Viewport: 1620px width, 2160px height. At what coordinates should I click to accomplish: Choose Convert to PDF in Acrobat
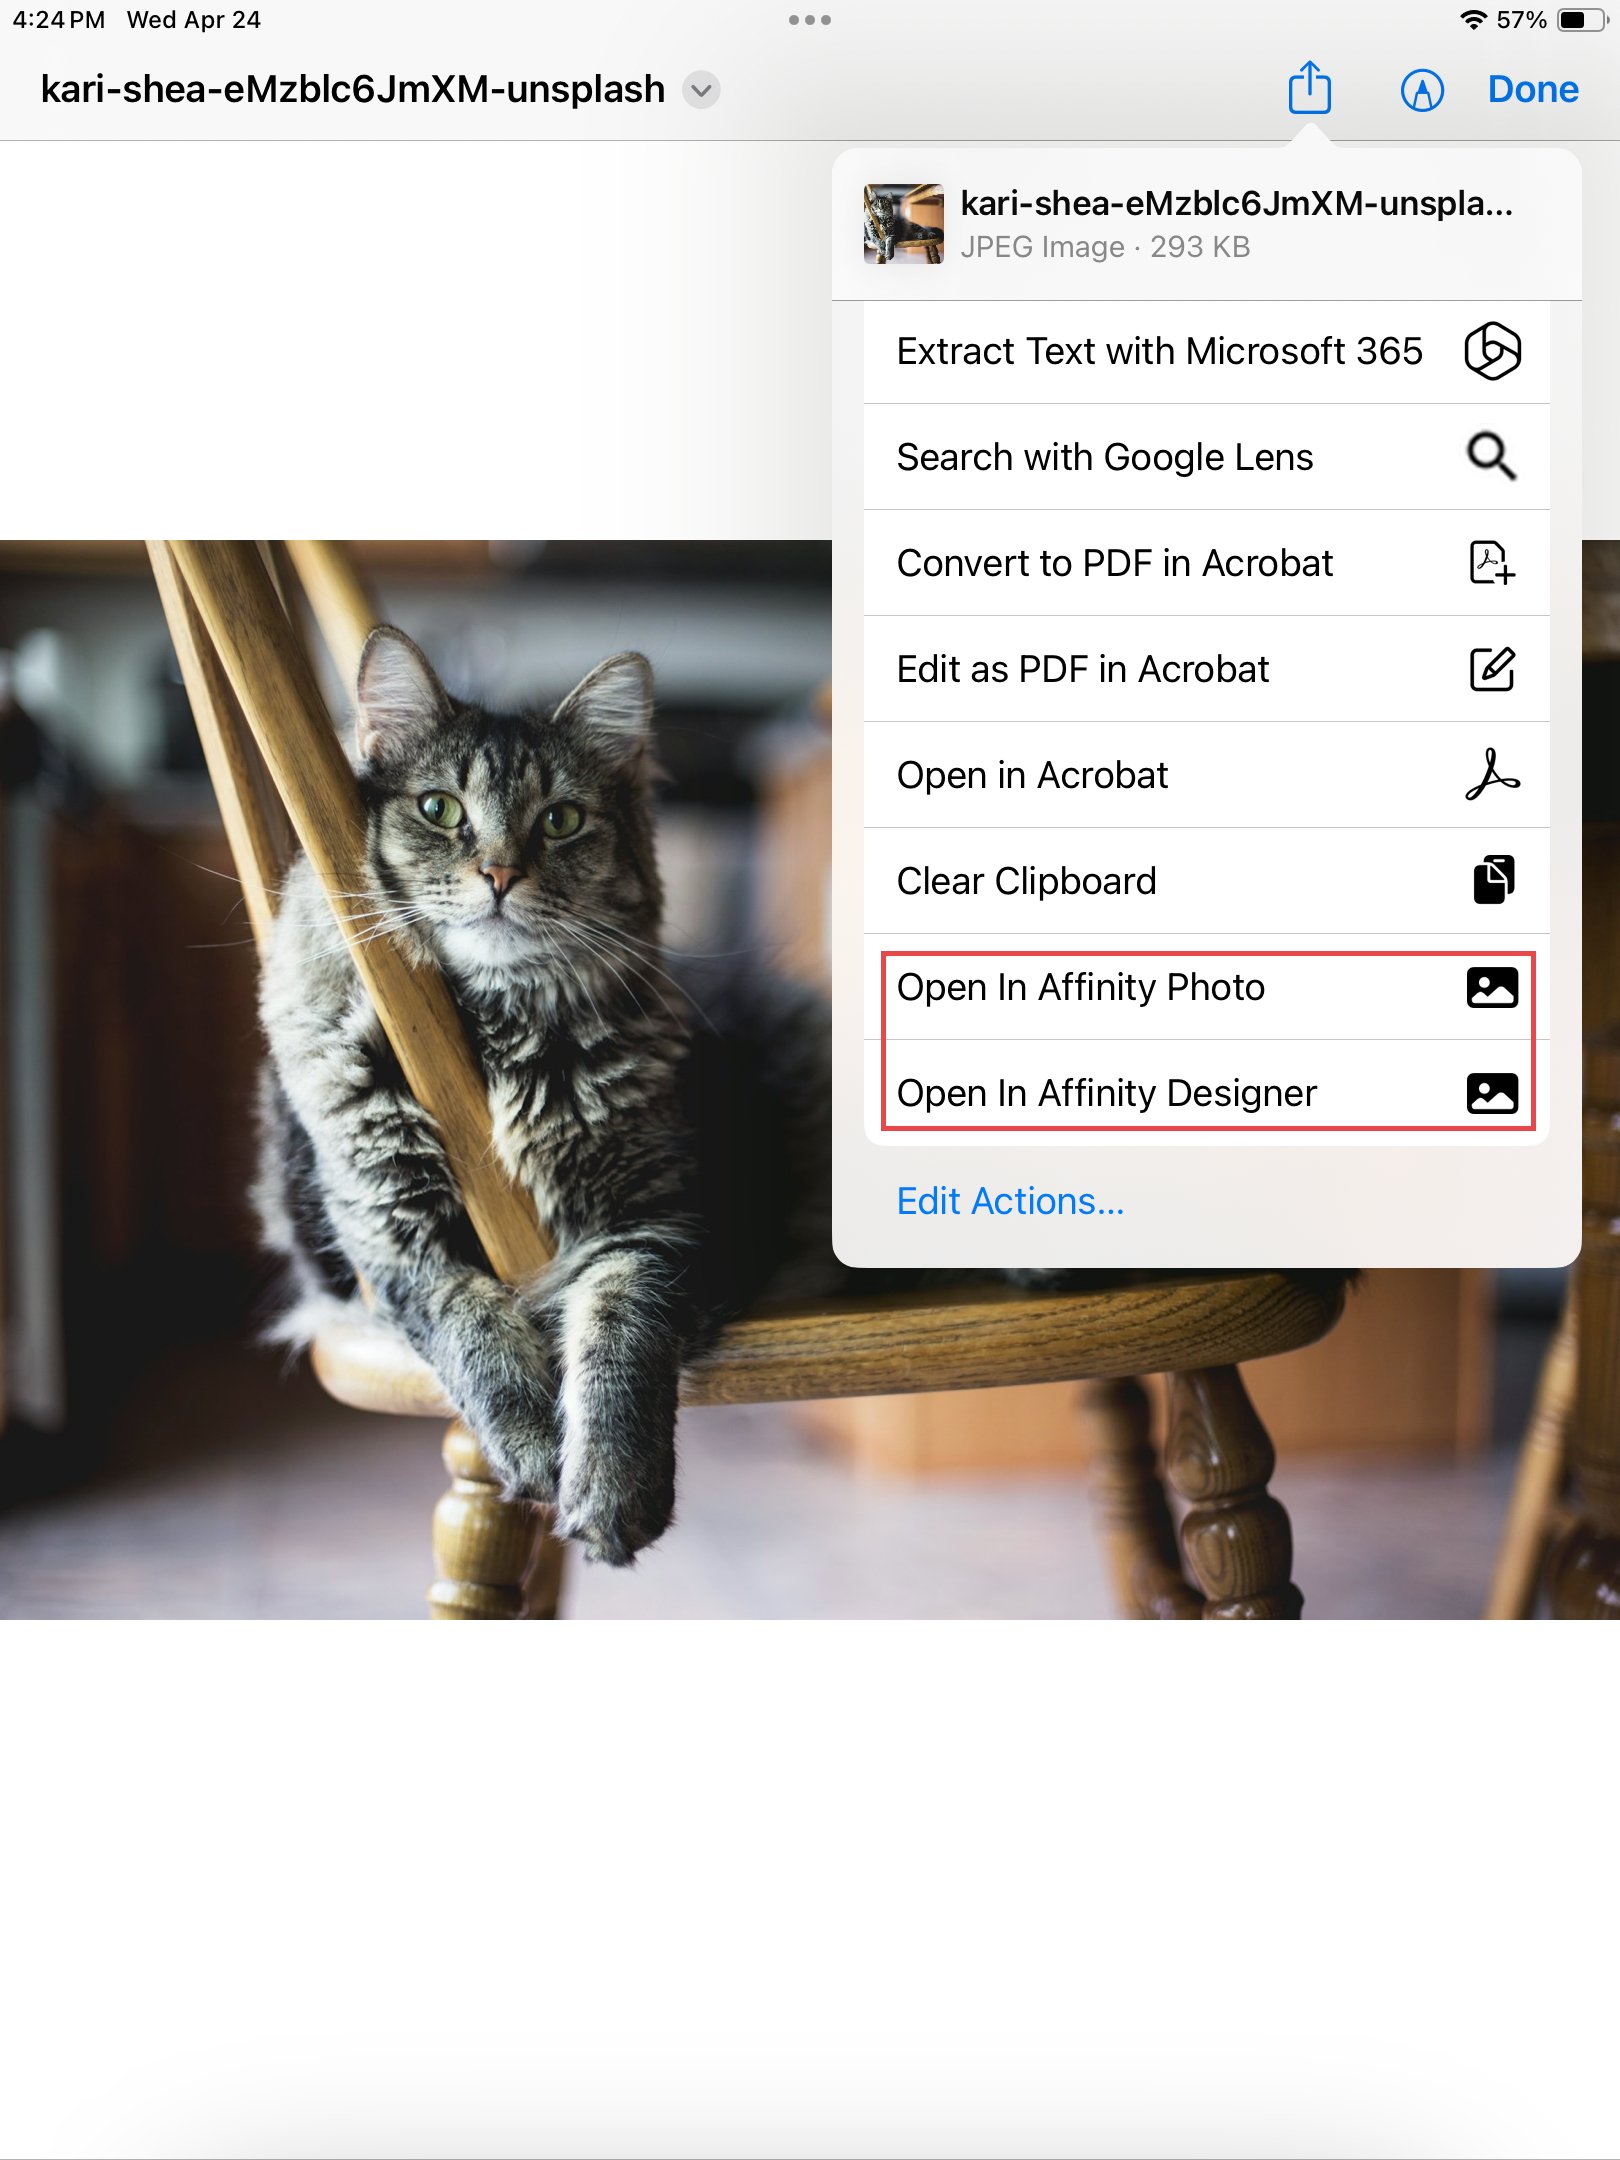(1207, 563)
